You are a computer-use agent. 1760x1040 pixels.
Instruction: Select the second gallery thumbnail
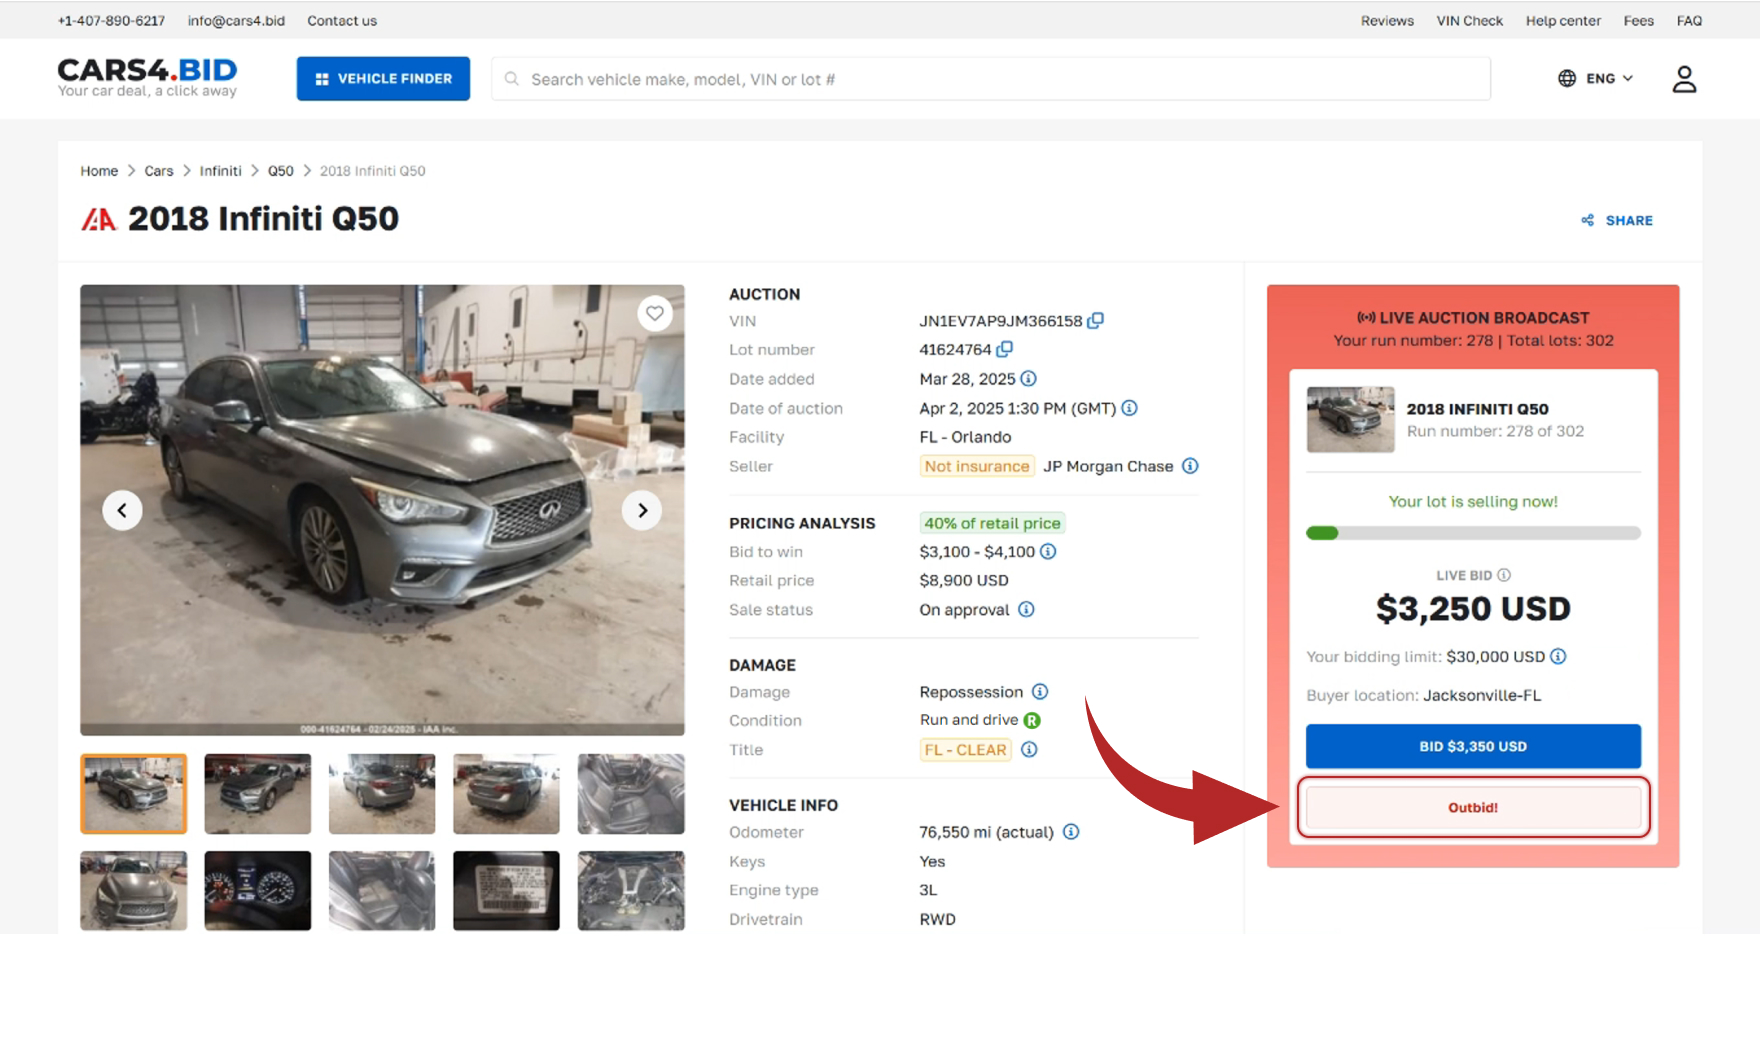click(258, 794)
